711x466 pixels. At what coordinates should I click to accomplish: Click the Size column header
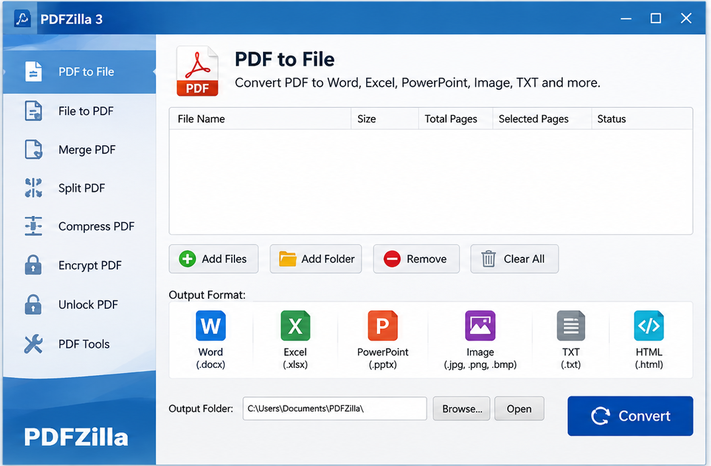(385, 119)
